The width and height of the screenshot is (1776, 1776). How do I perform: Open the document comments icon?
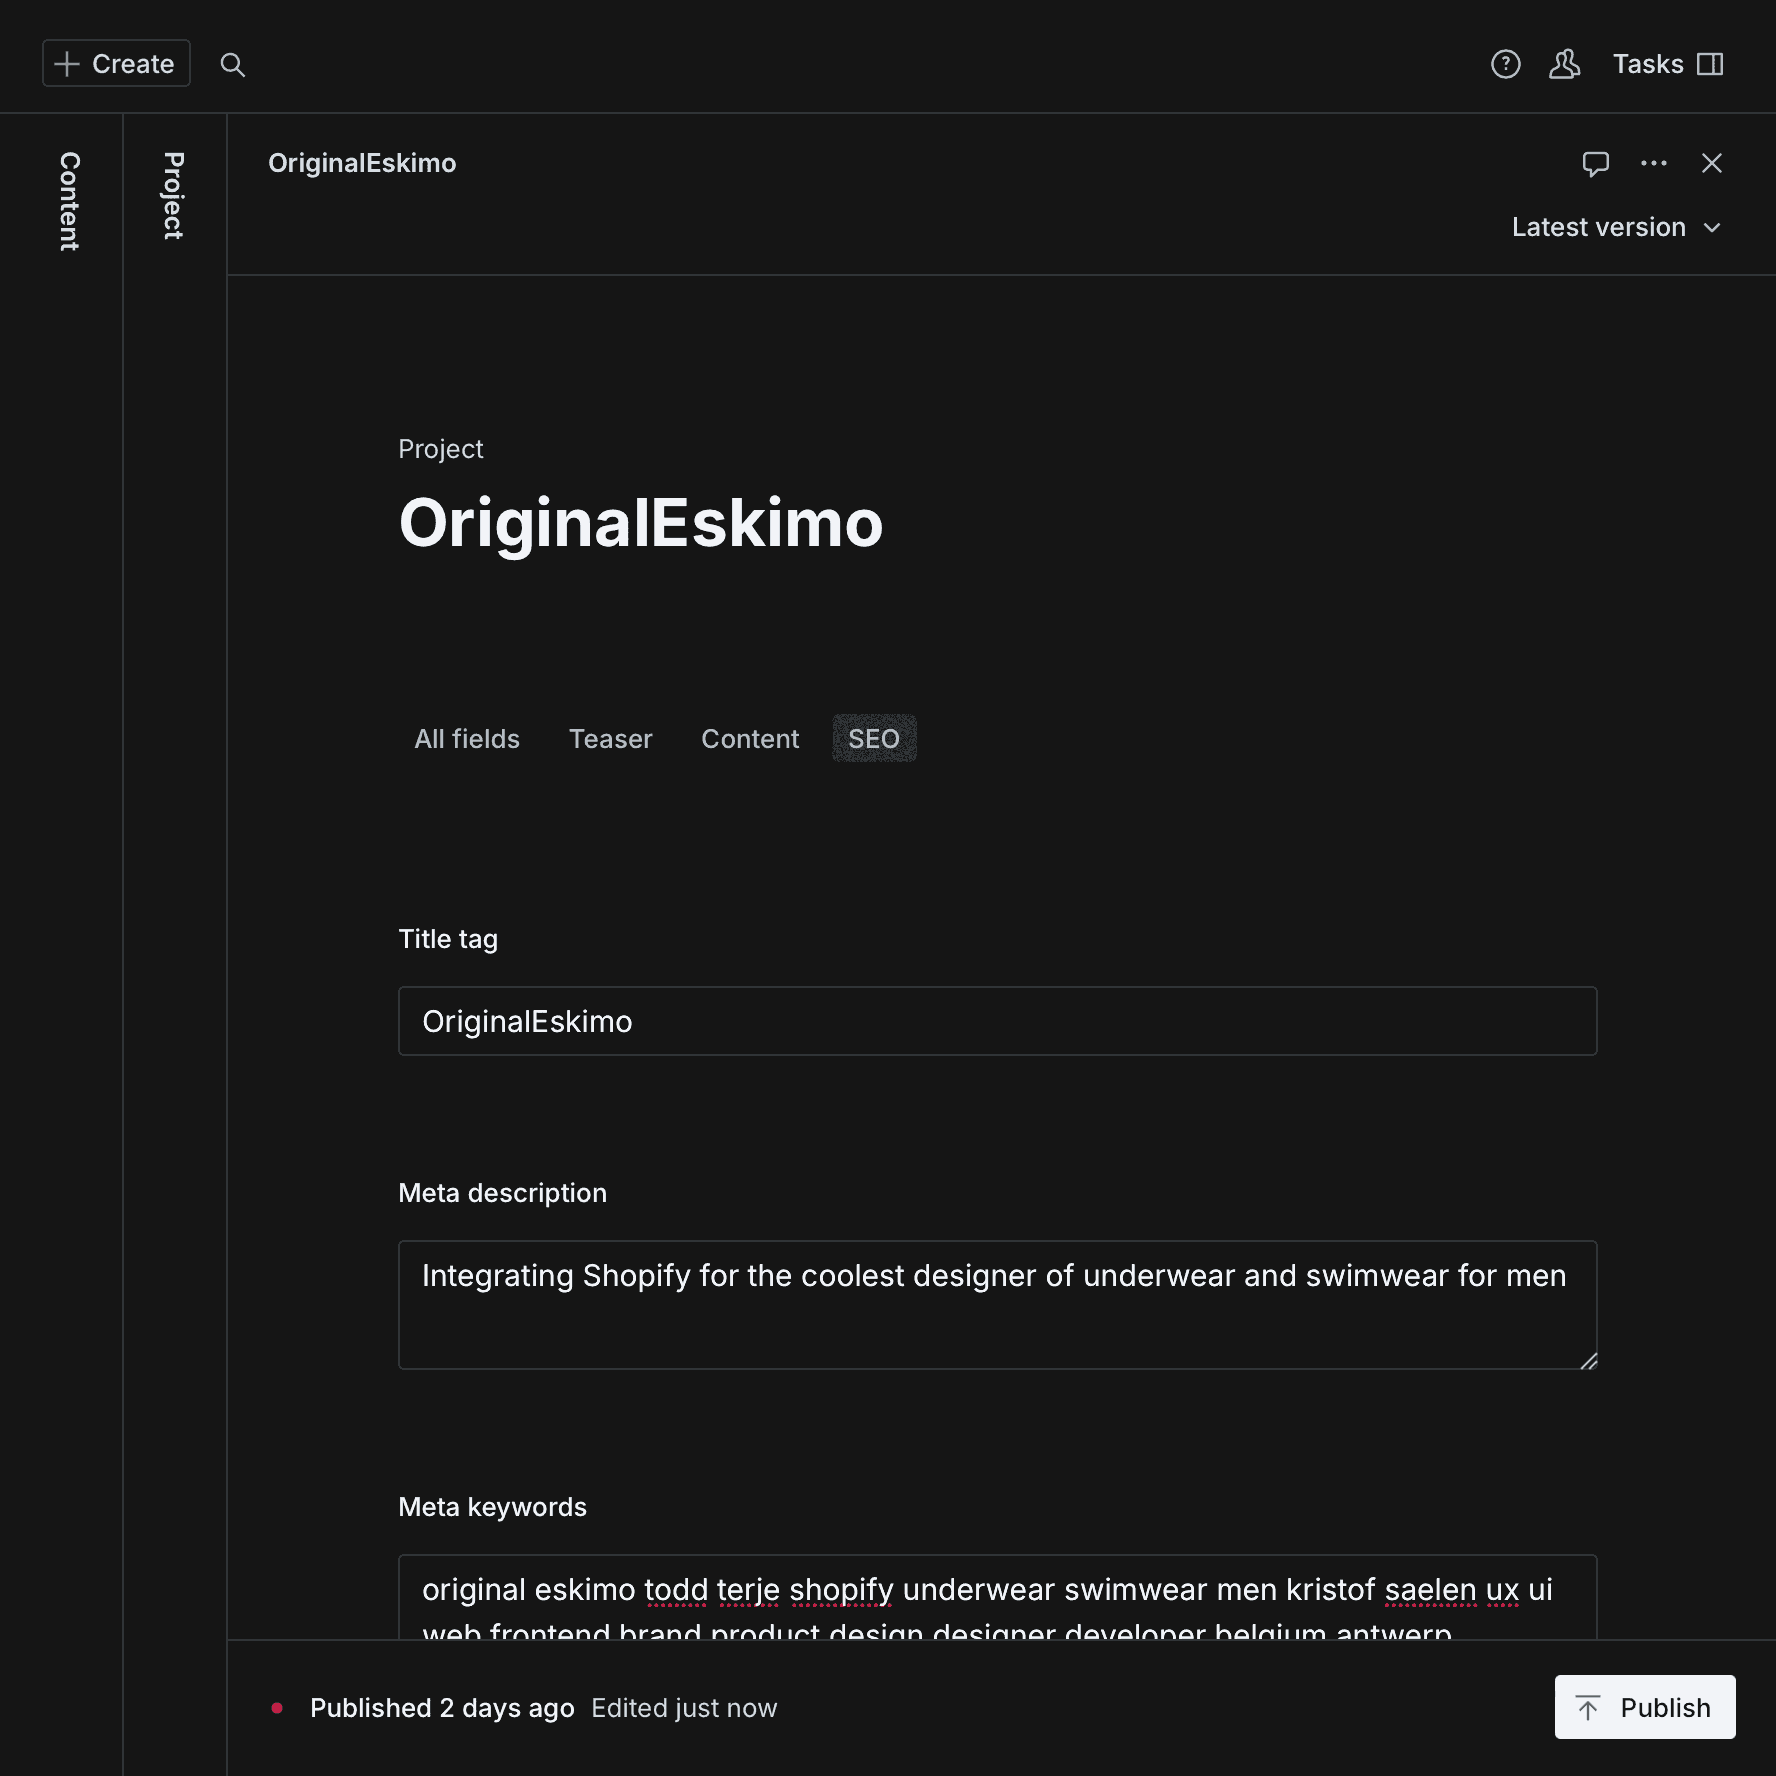coord(1596,163)
